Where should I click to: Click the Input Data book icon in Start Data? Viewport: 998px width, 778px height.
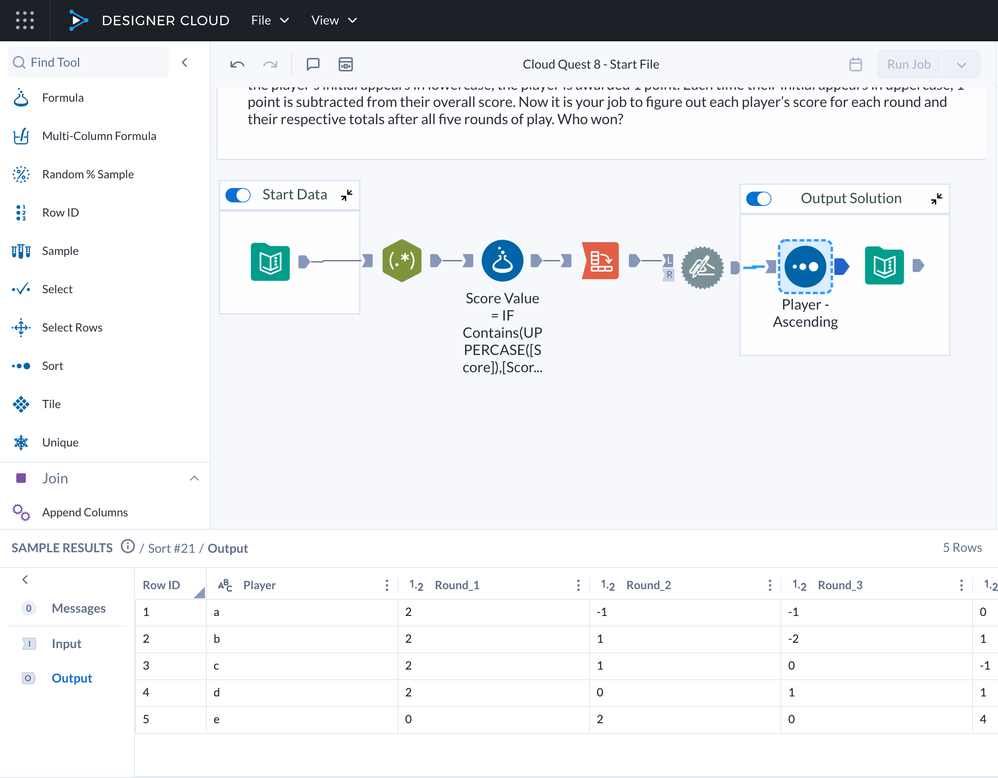(x=270, y=262)
